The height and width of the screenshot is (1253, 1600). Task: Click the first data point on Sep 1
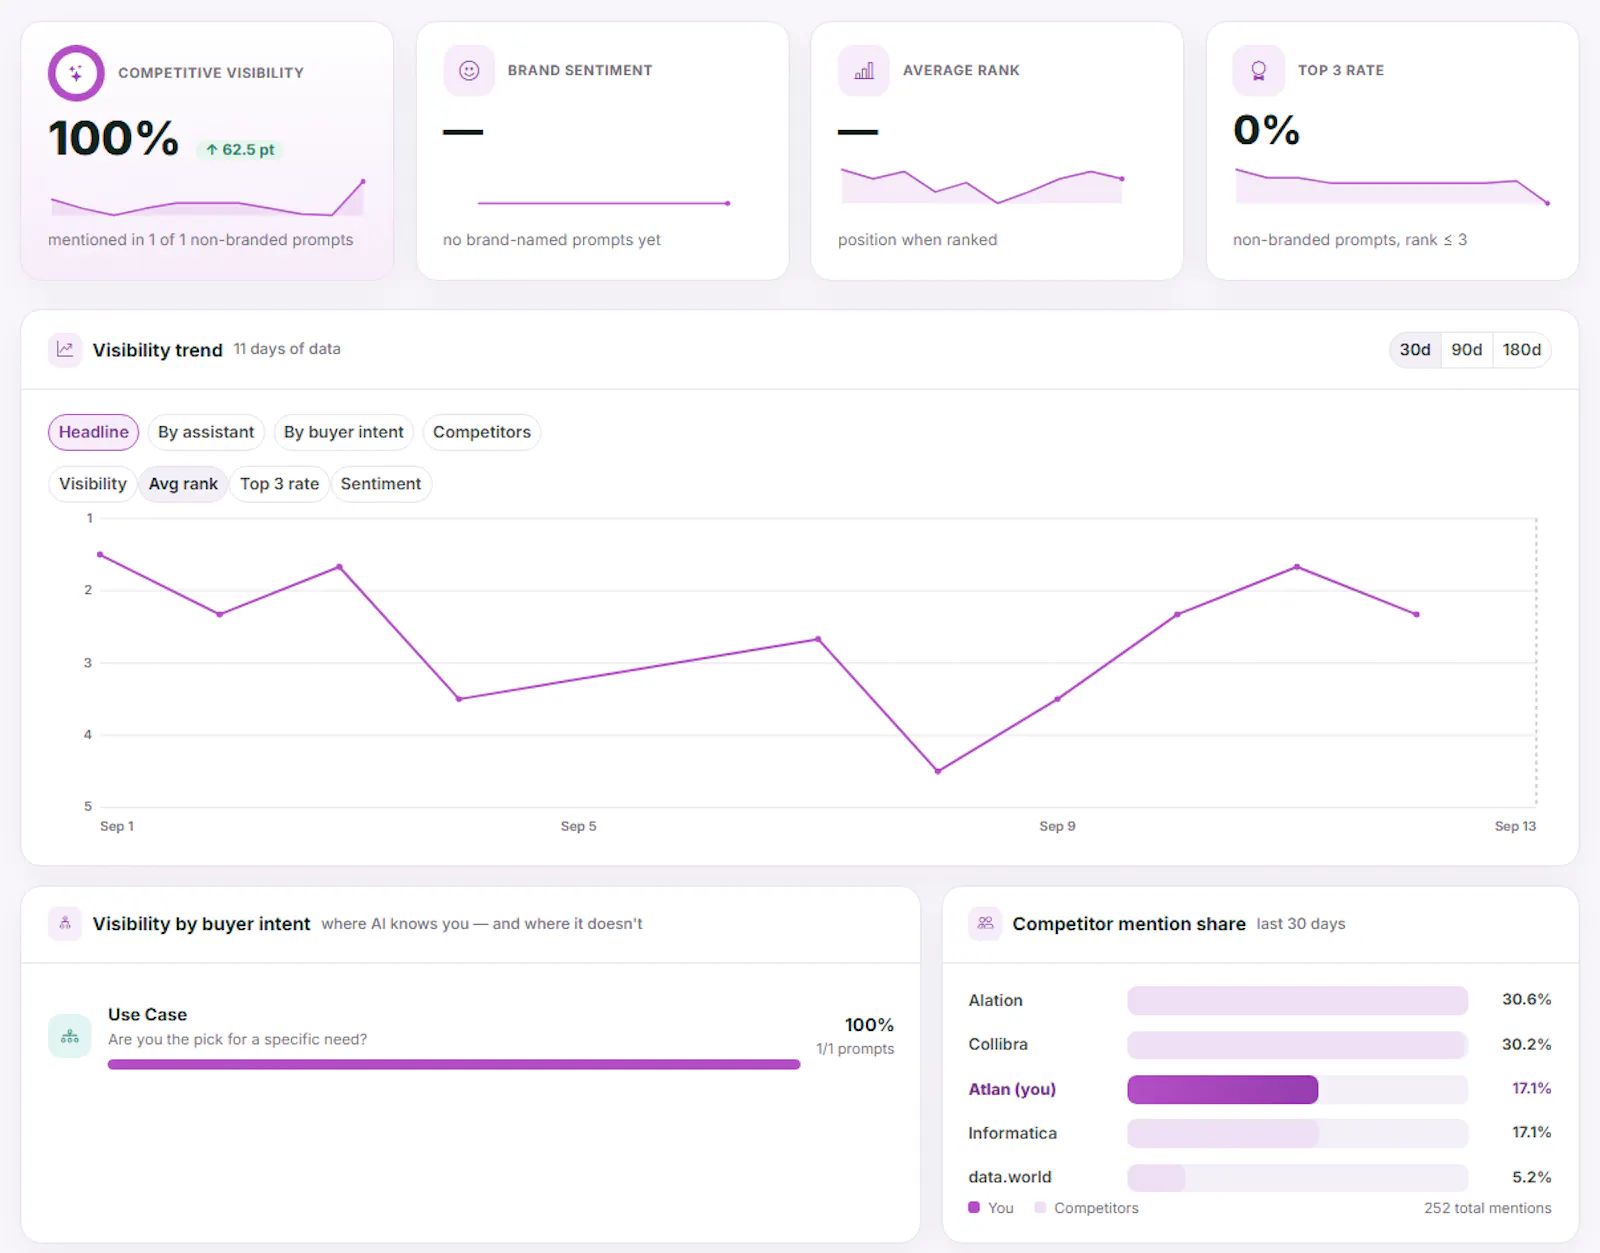[x=100, y=554]
